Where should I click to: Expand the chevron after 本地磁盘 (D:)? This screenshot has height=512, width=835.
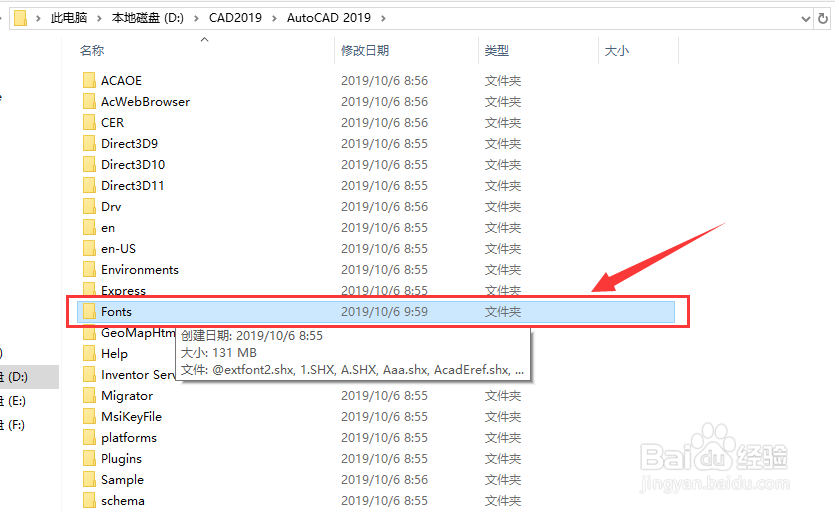(197, 18)
